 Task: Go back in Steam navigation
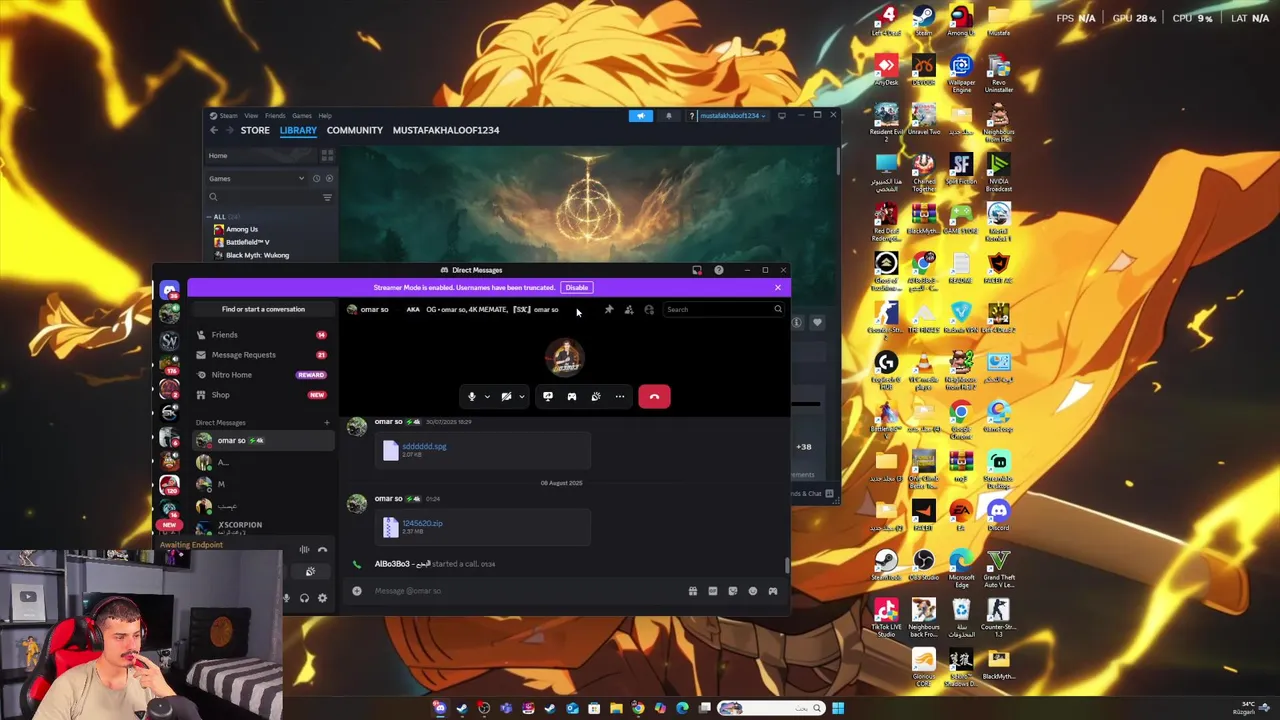(x=213, y=130)
